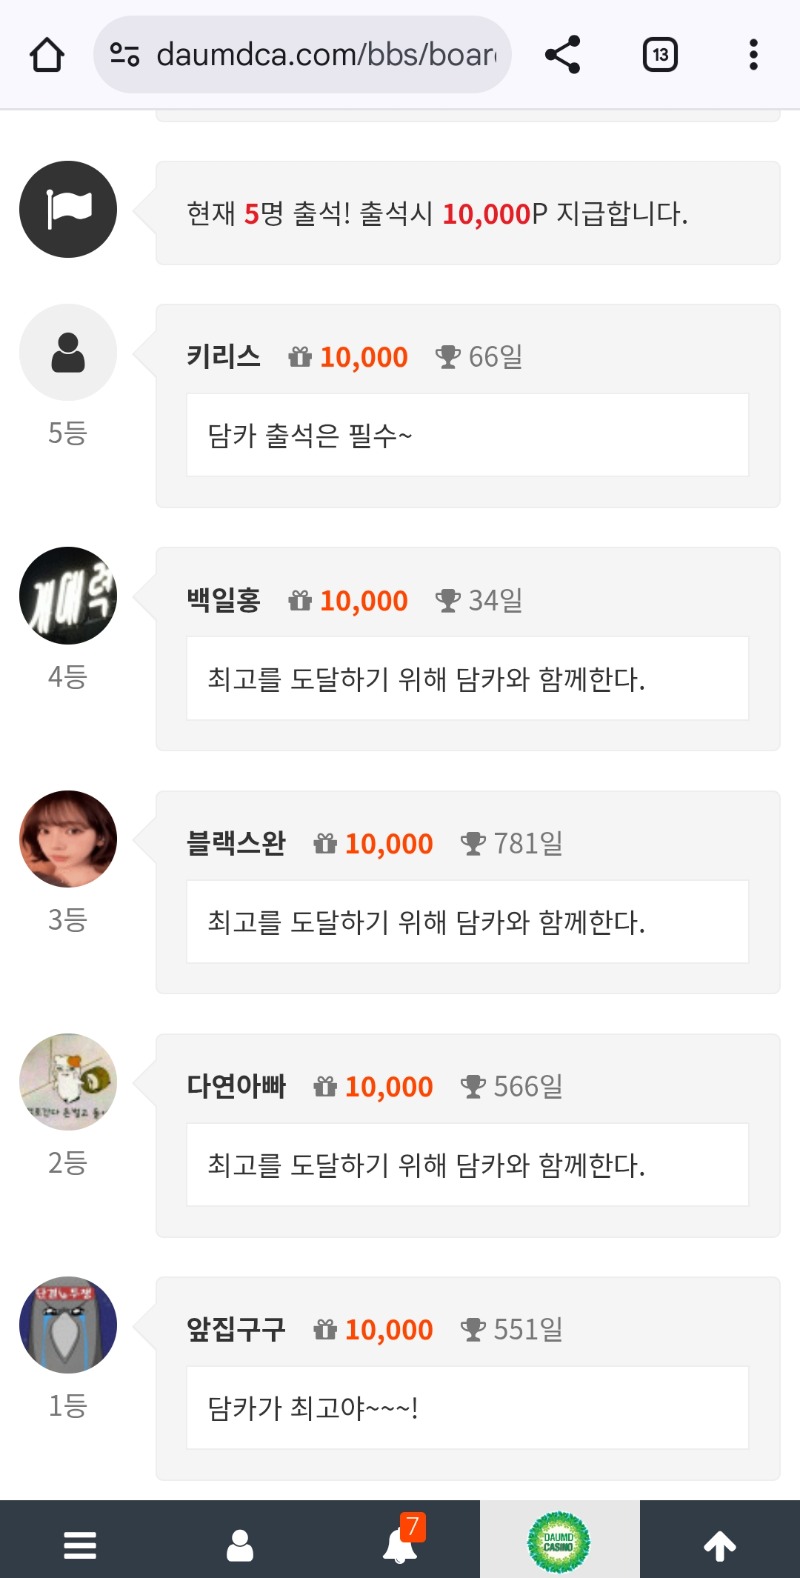
Task: Tap the share icon
Action: [x=563, y=55]
